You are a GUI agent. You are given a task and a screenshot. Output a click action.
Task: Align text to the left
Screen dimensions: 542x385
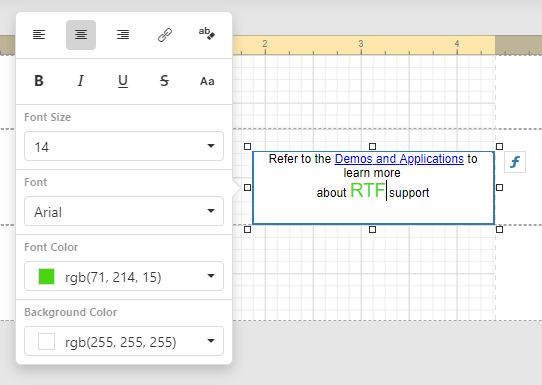point(39,35)
